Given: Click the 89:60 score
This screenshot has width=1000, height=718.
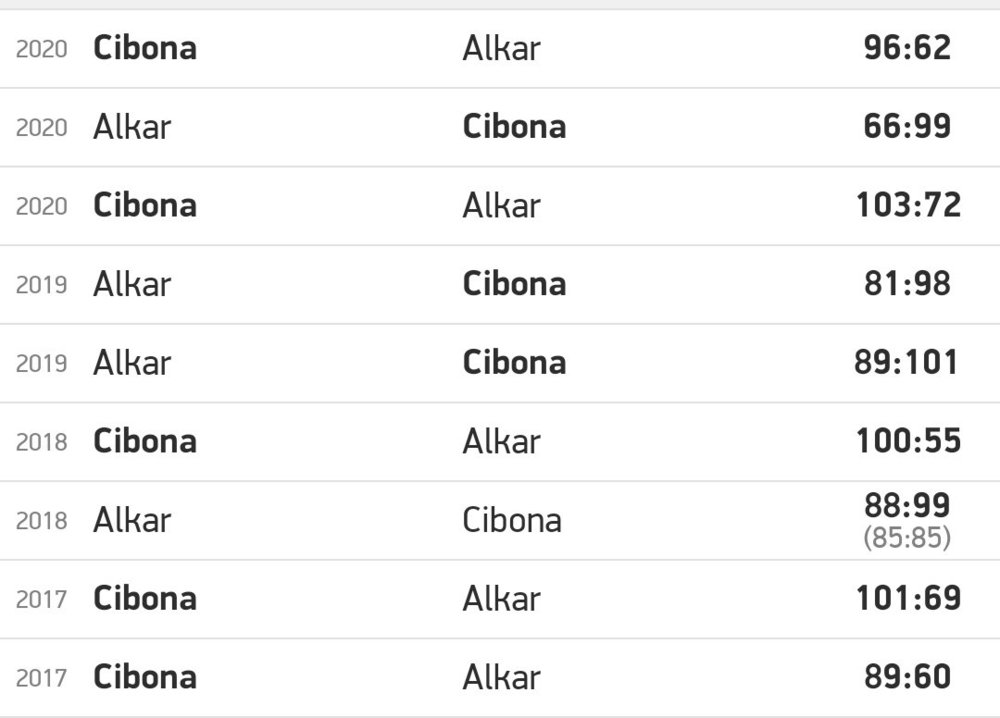Looking at the screenshot, I should 907,677.
